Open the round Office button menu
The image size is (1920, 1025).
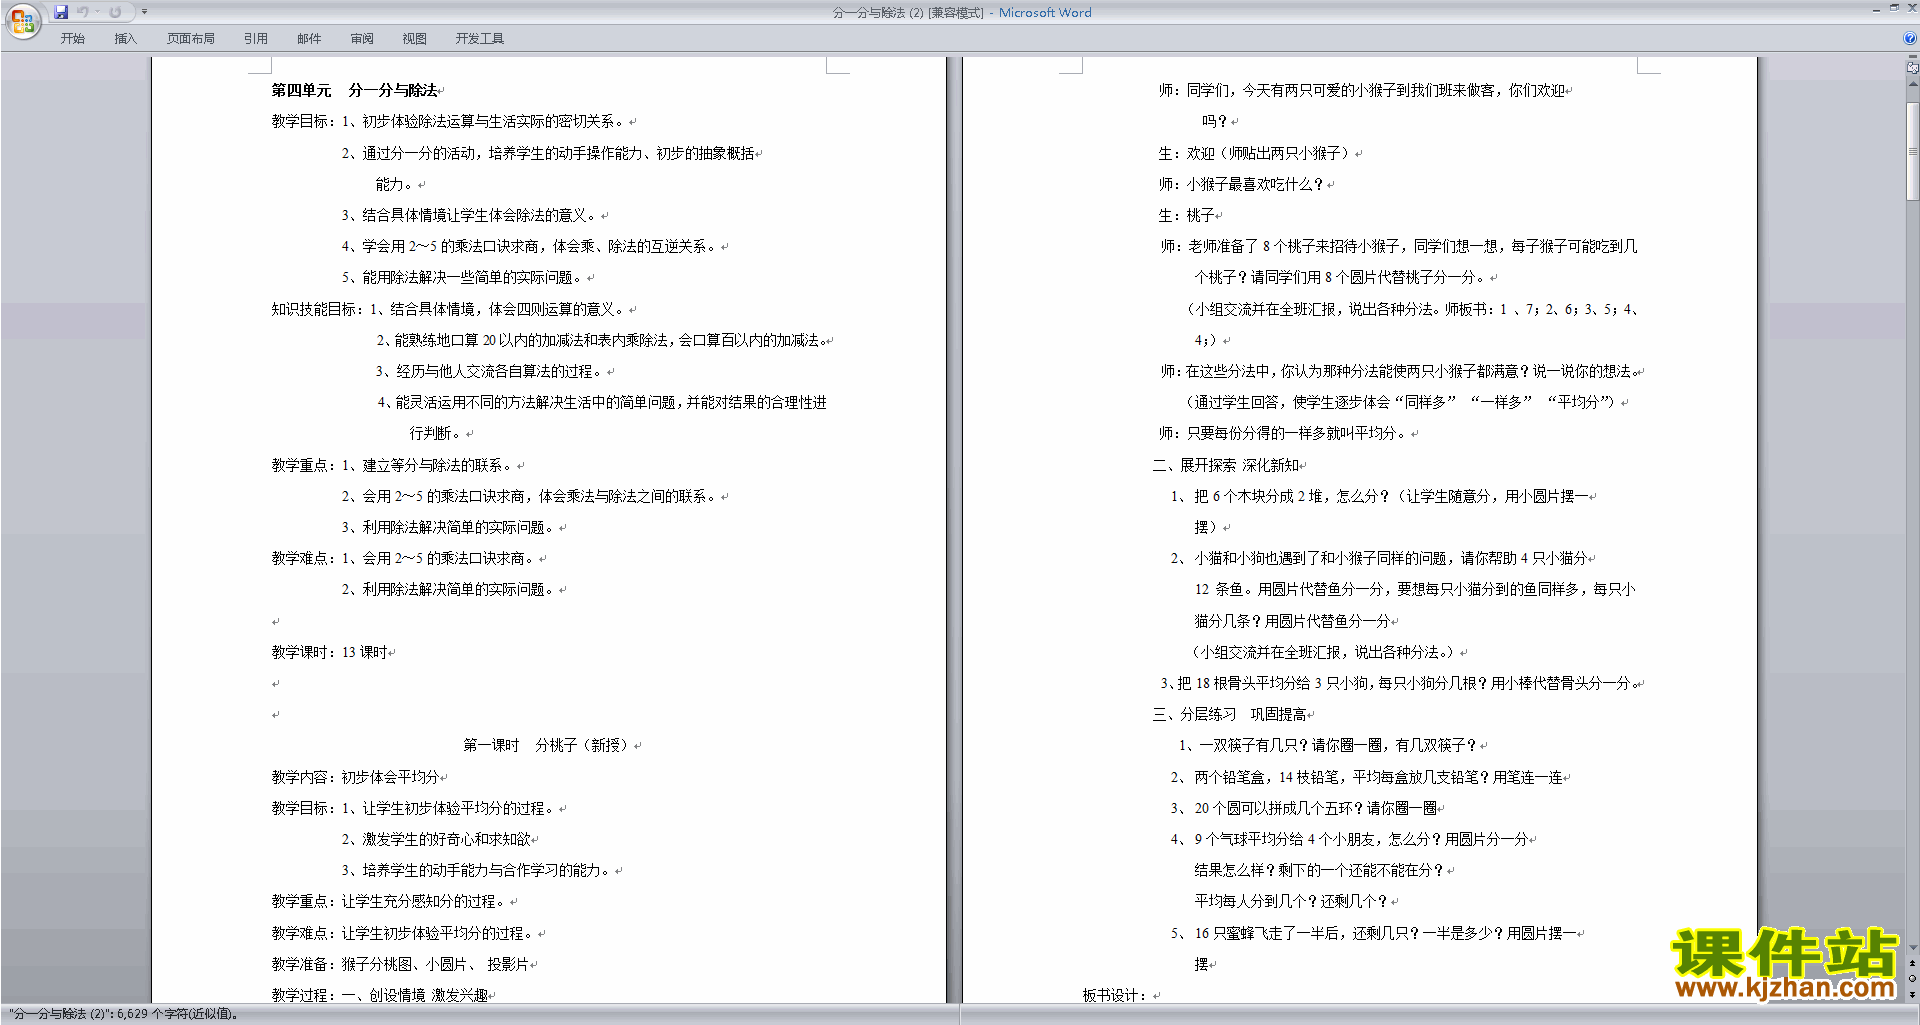click(22, 20)
